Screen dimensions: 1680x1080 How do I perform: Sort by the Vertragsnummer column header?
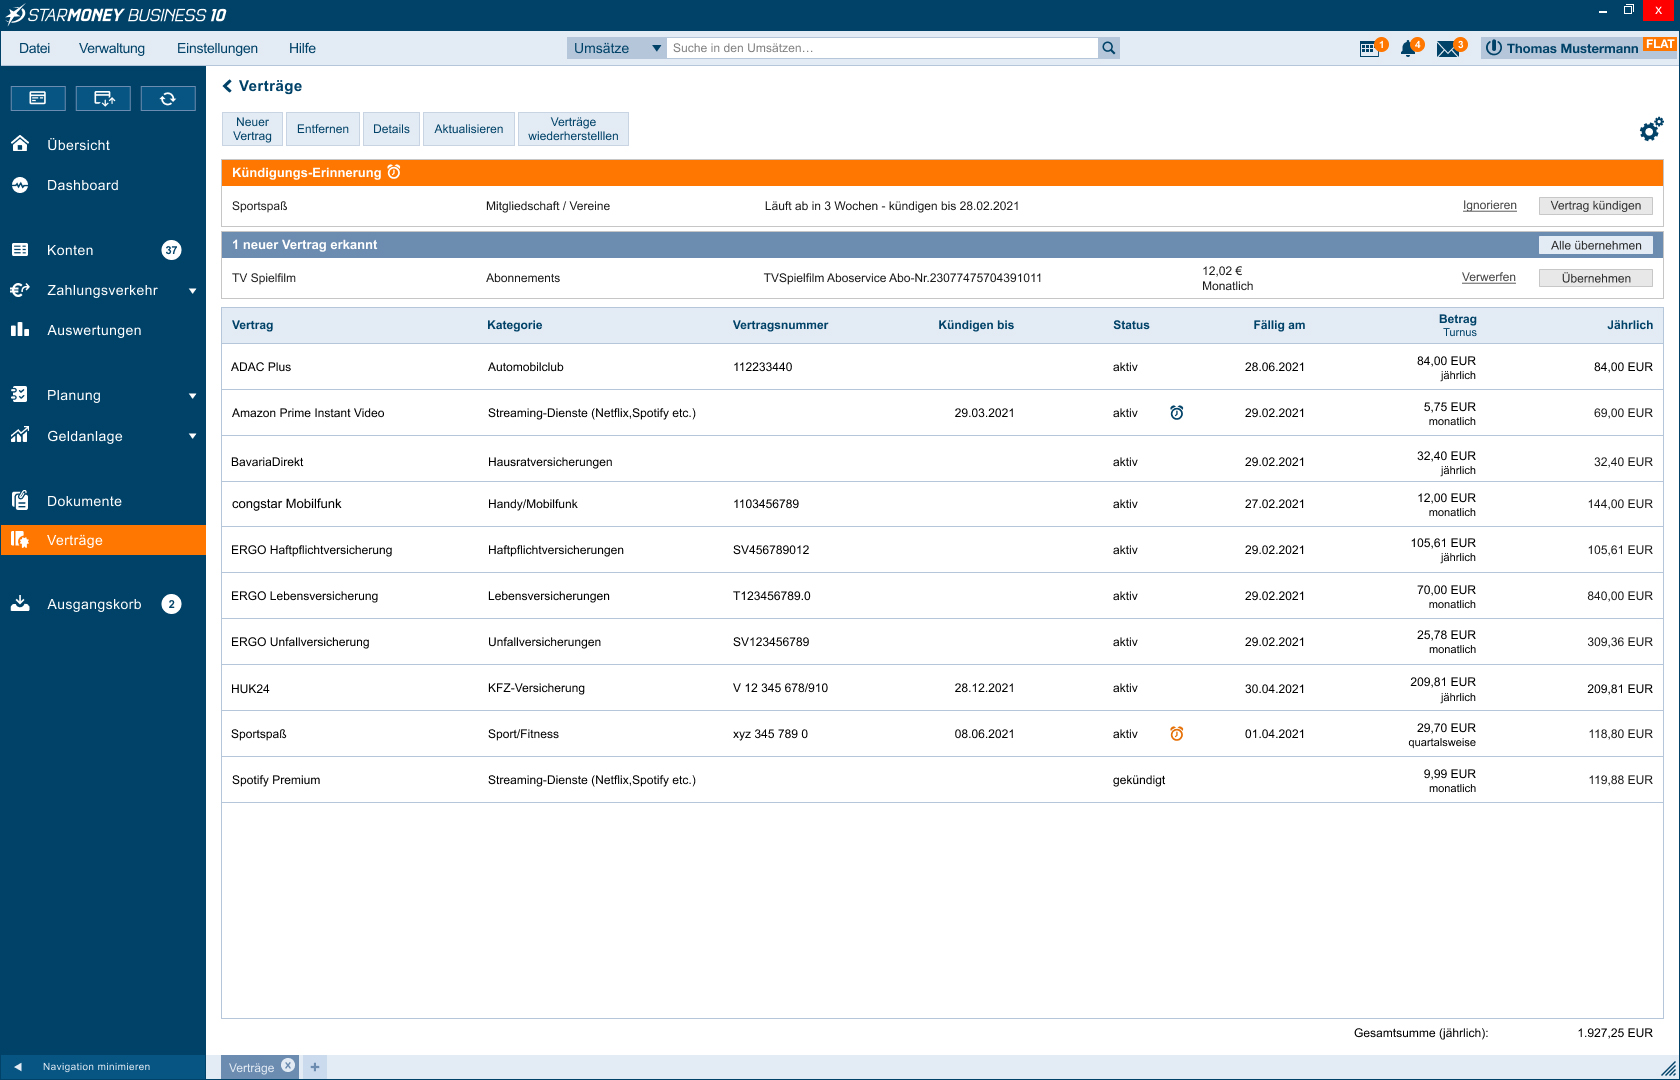pyautogui.click(x=780, y=325)
